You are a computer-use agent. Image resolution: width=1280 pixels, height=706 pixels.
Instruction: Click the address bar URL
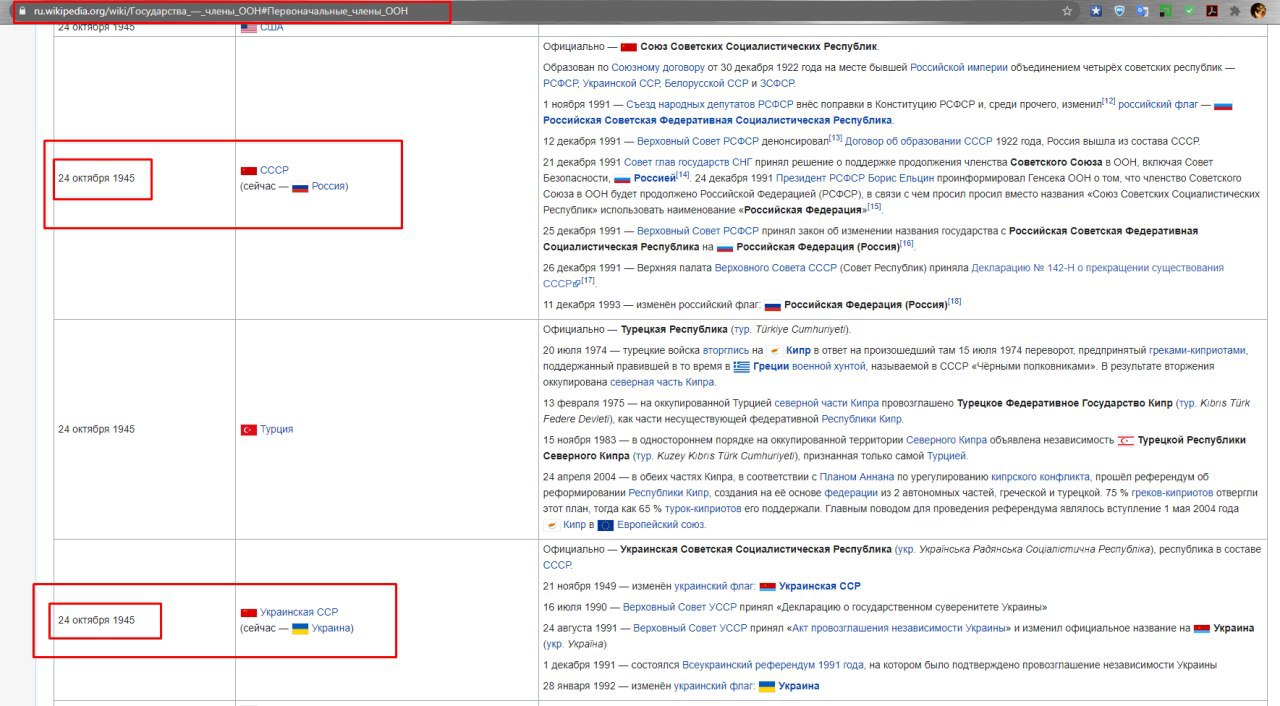click(220, 12)
